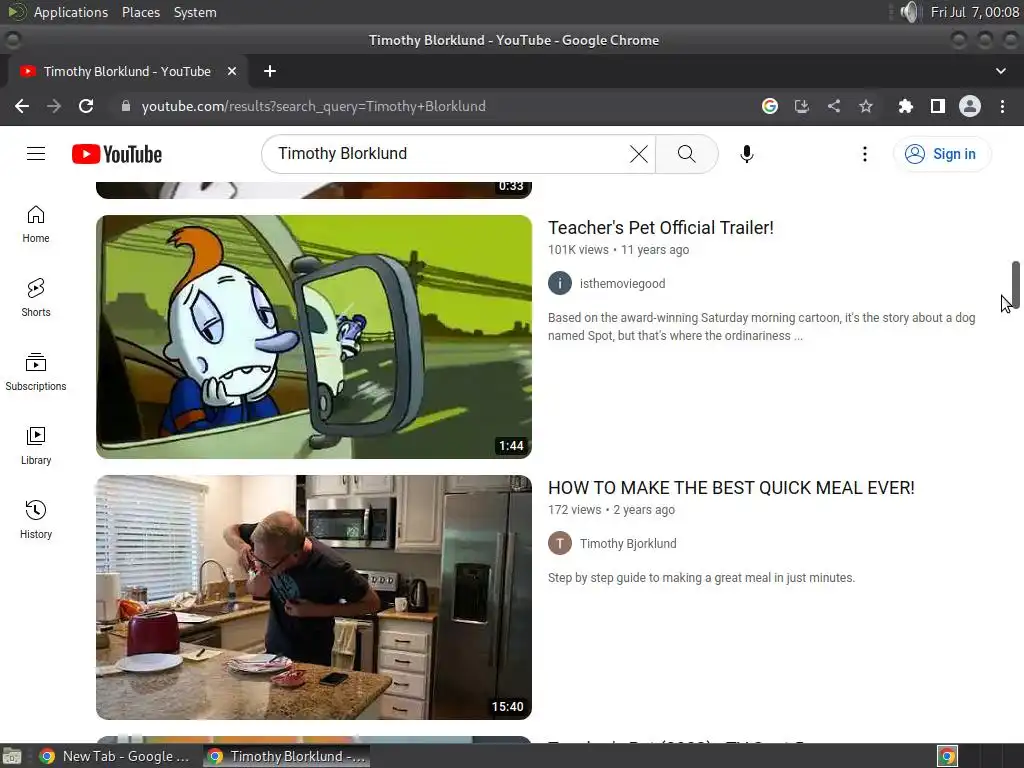The image size is (1024, 768).
Task: Open Teacher's Pet Official Trailer thumbnail
Action: 313,337
